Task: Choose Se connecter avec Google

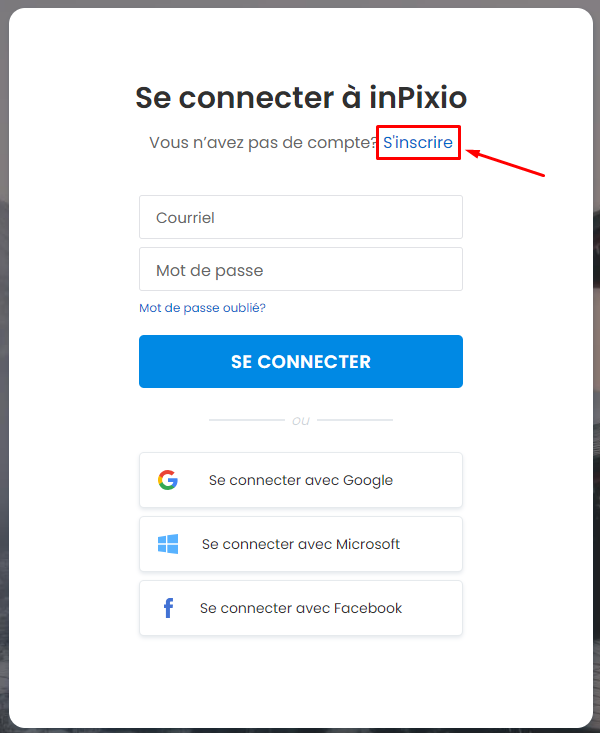Action: click(301, 480)
